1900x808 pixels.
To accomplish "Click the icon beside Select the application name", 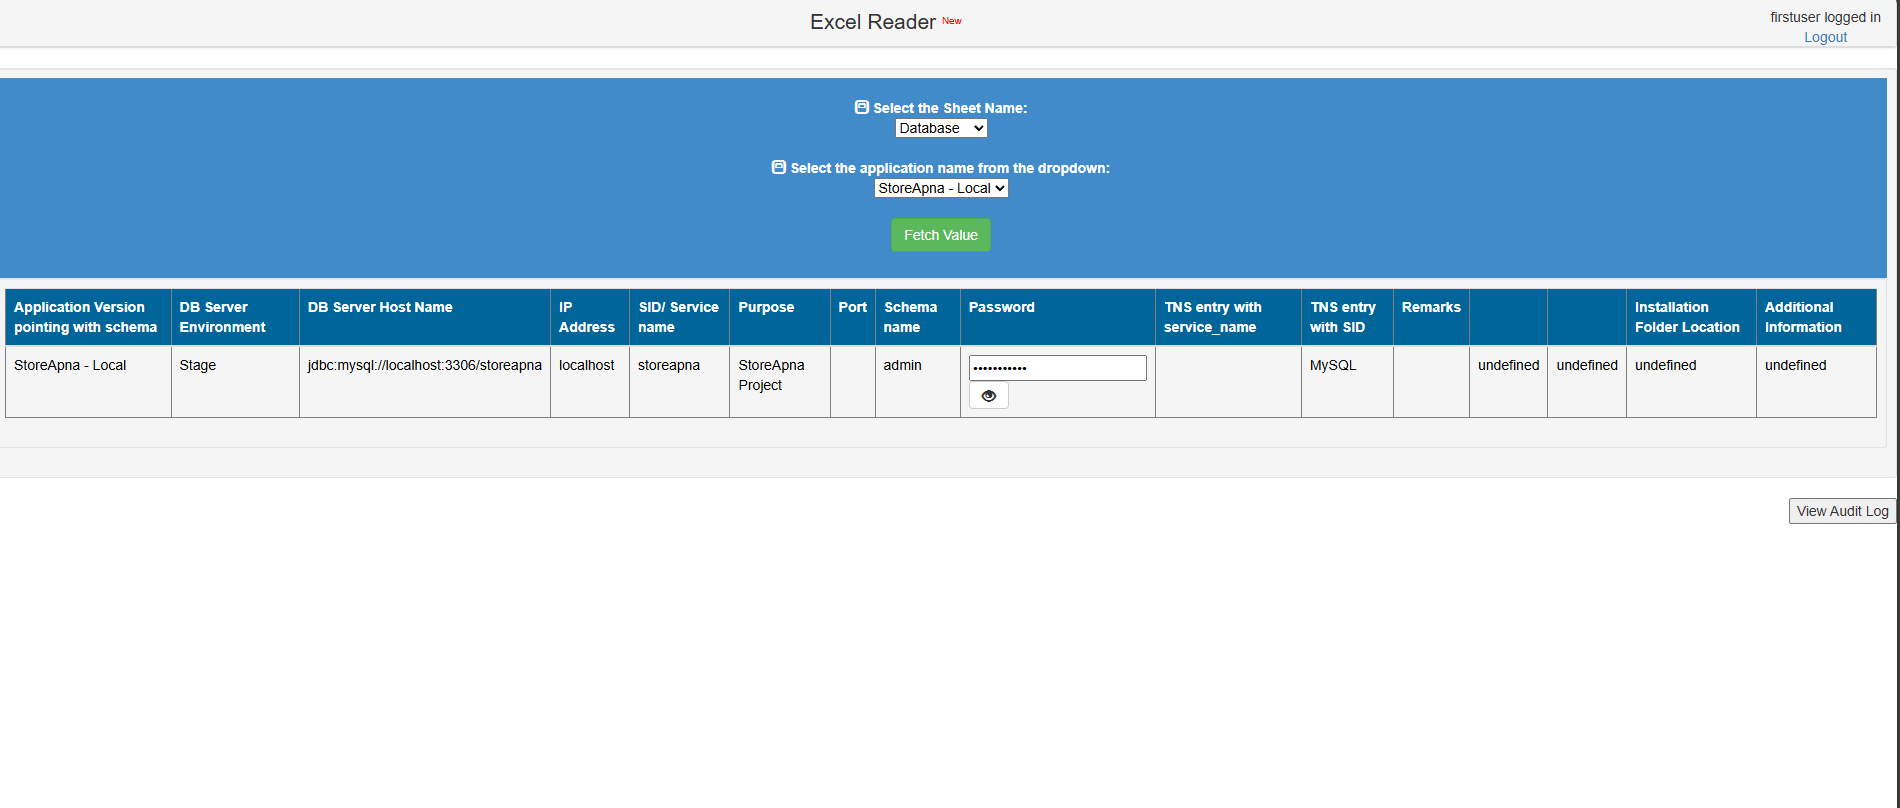I will 778,167.
